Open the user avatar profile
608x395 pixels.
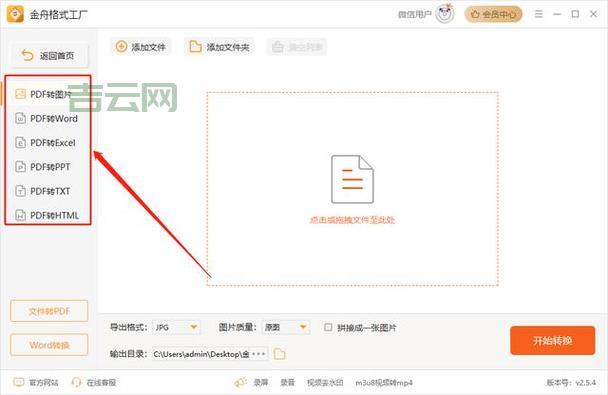(x=445, y=14)
